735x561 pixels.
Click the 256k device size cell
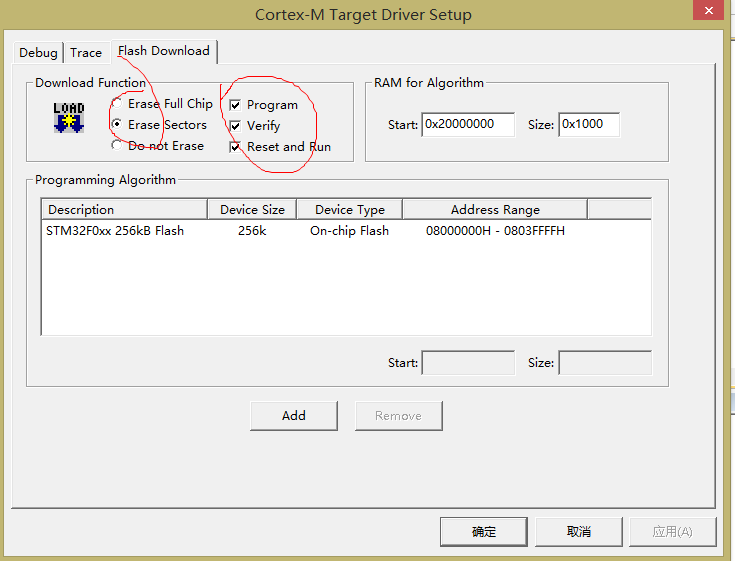pos(252,231)
